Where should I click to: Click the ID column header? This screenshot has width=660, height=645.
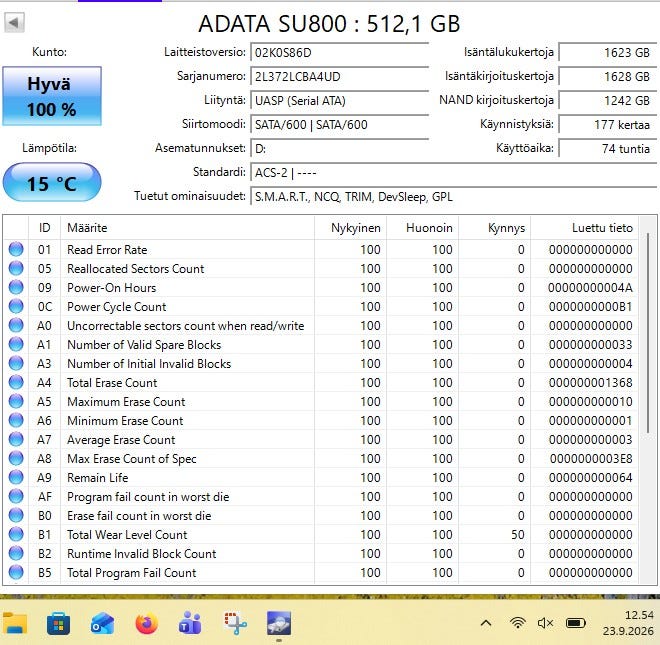tap(44, 228)
